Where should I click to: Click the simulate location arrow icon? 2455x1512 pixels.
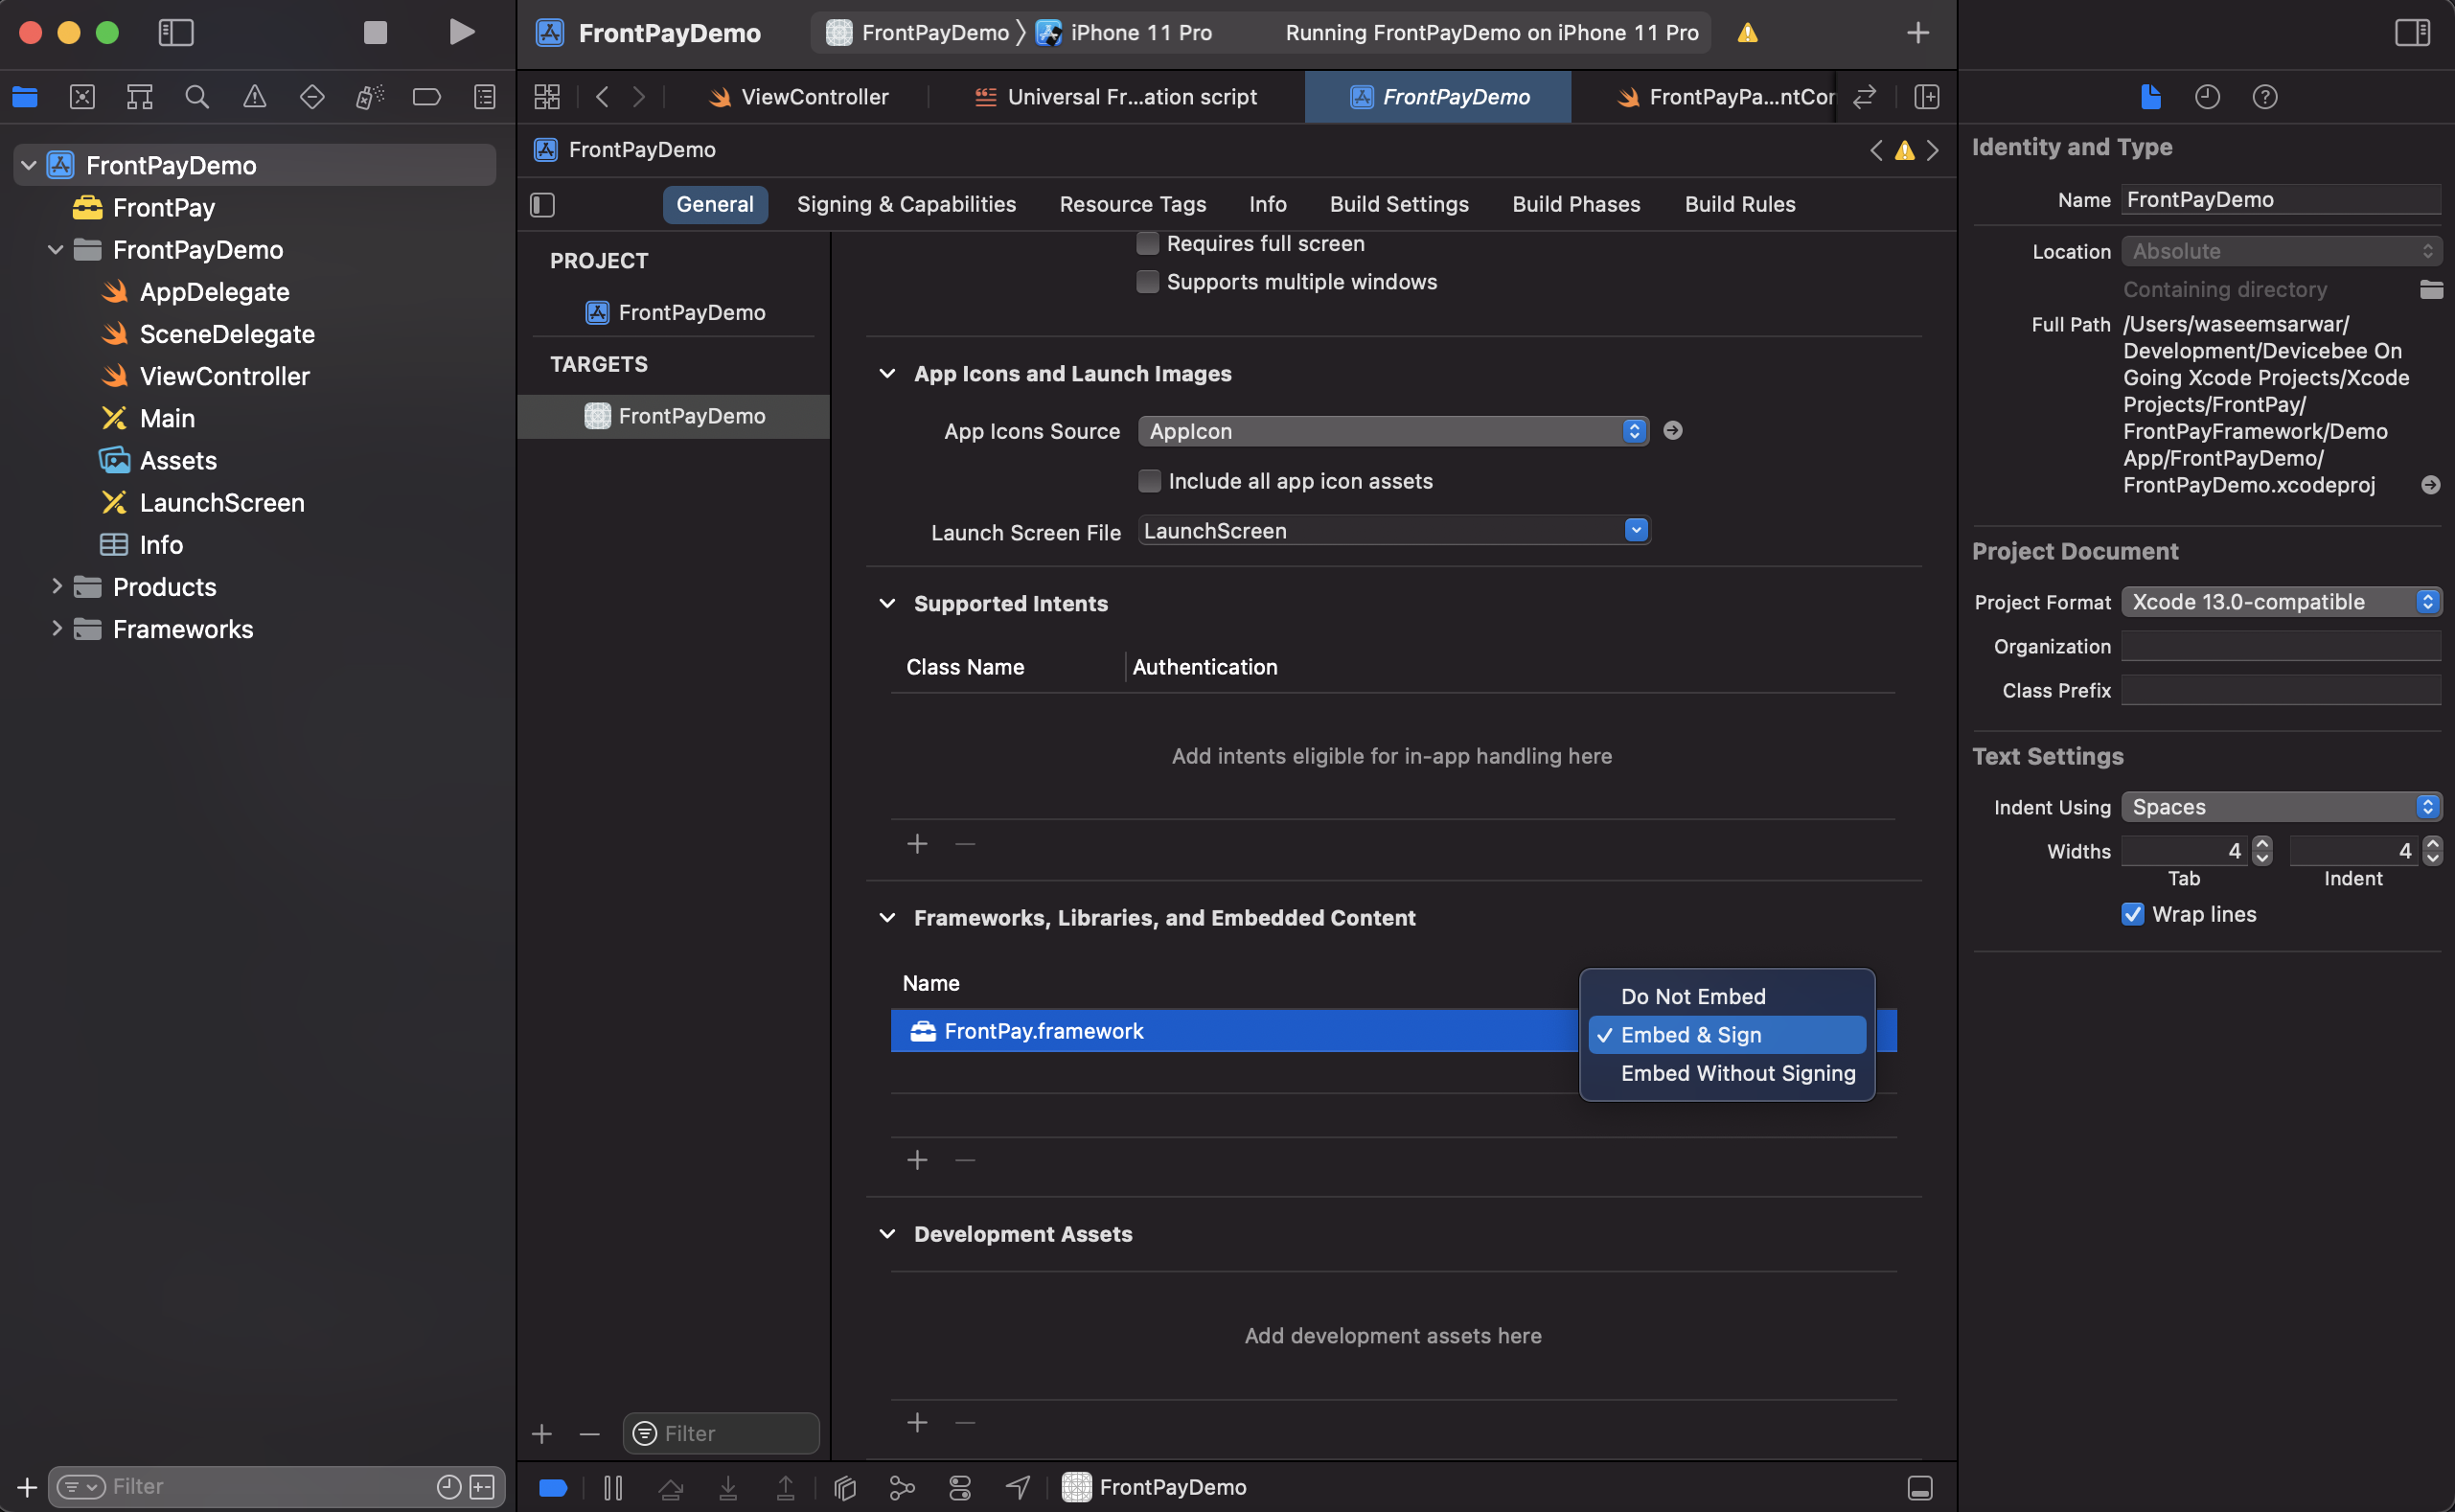click(1017, 1487)
